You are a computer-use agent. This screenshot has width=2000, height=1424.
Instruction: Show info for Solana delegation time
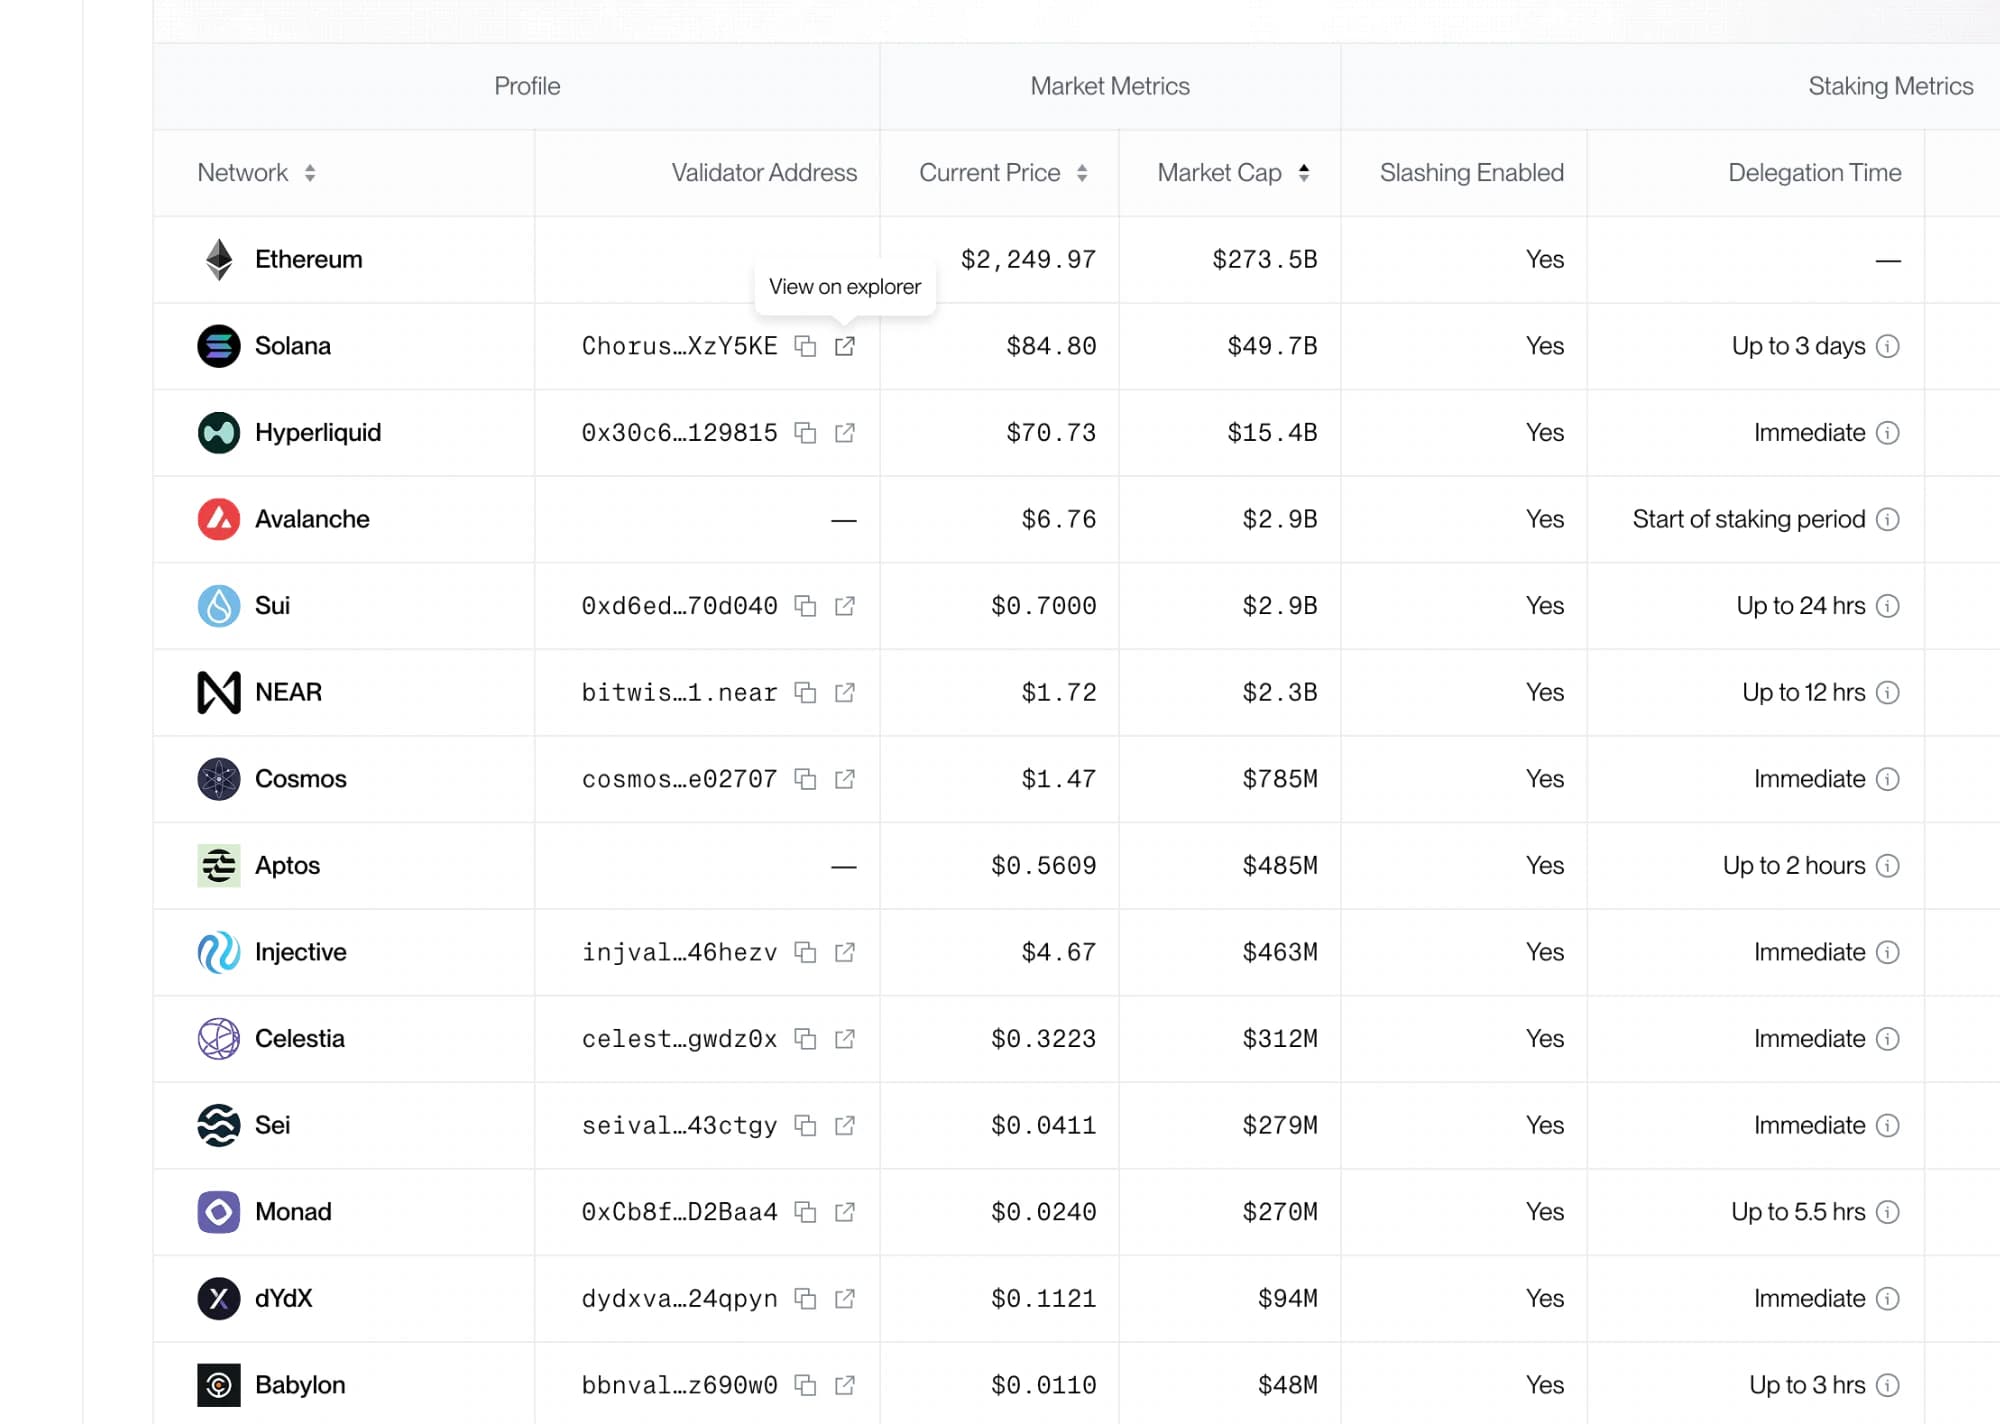coord(1888,346)
